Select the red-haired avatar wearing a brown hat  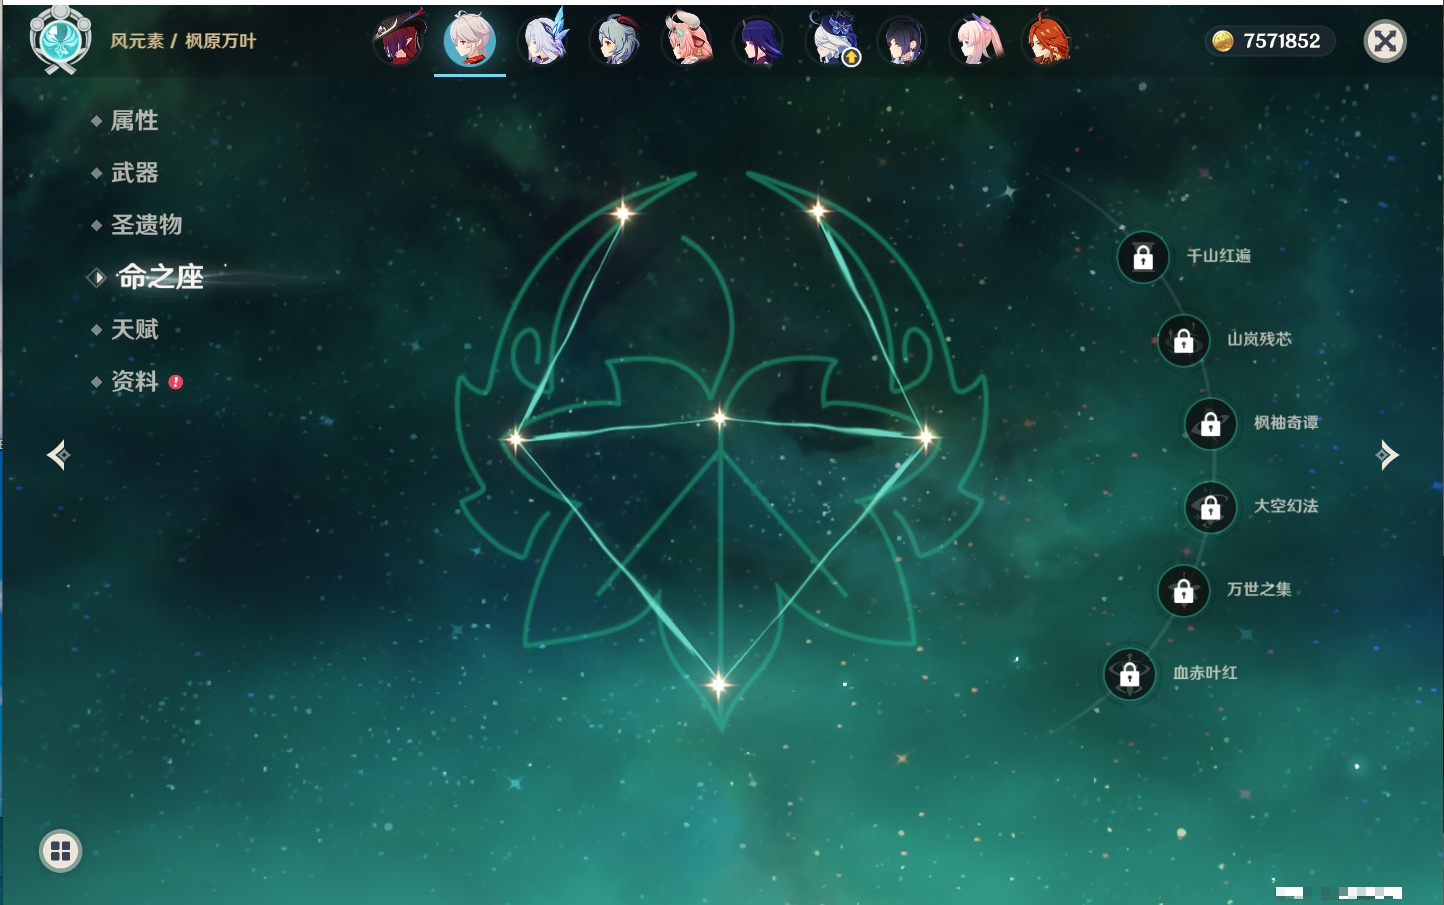399,40
